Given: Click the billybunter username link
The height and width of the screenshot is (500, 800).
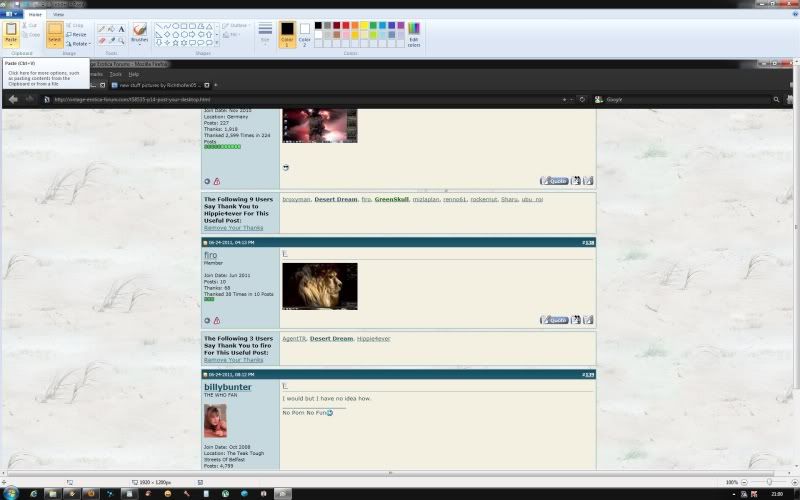Looking at the screenshot, I should tap(227, 387).
